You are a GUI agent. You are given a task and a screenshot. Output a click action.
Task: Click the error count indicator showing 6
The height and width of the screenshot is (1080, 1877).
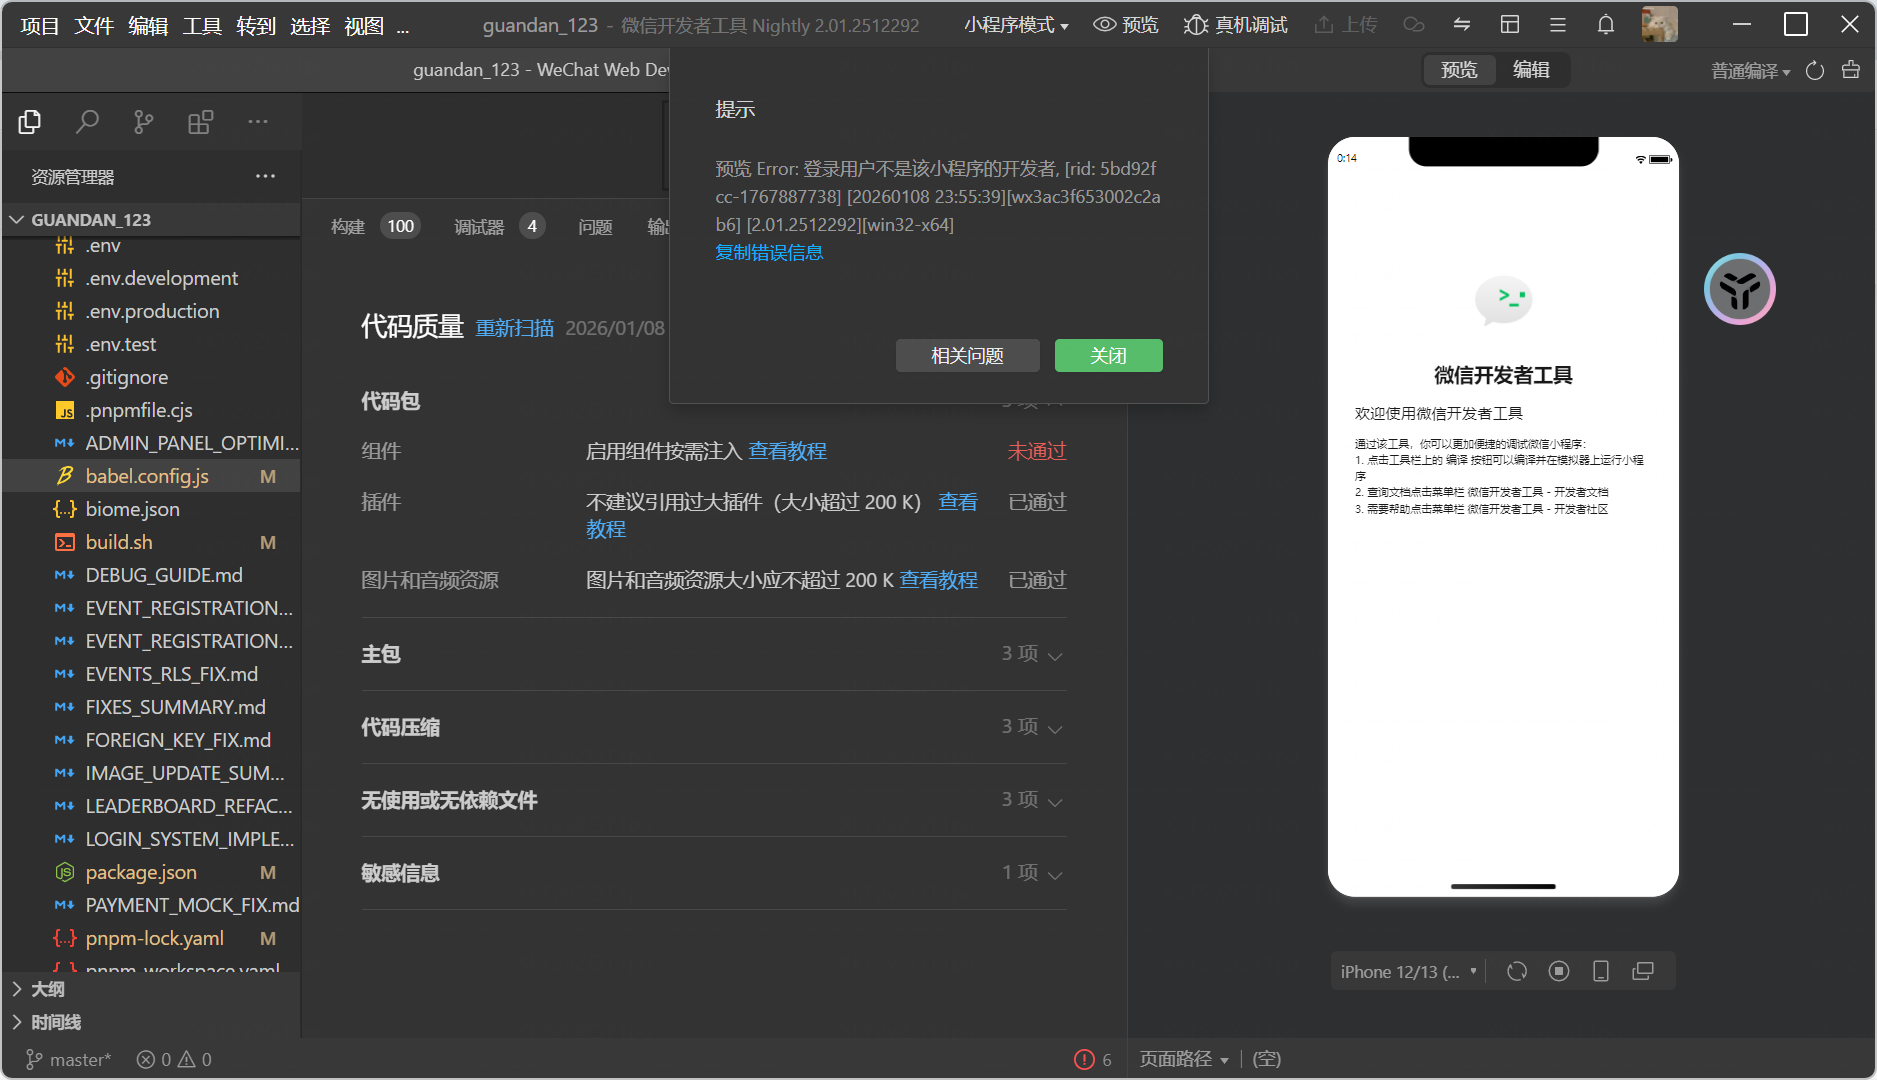(1093, 1060)
